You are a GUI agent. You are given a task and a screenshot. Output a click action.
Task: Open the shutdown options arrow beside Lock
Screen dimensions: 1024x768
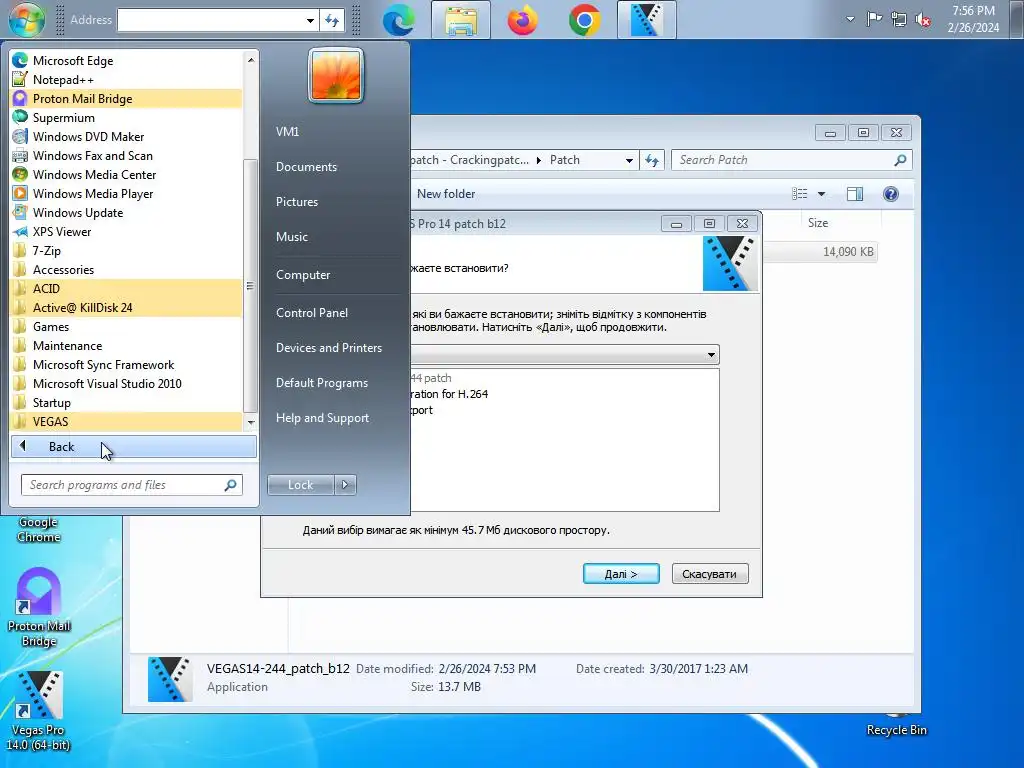tap(345, 485)
